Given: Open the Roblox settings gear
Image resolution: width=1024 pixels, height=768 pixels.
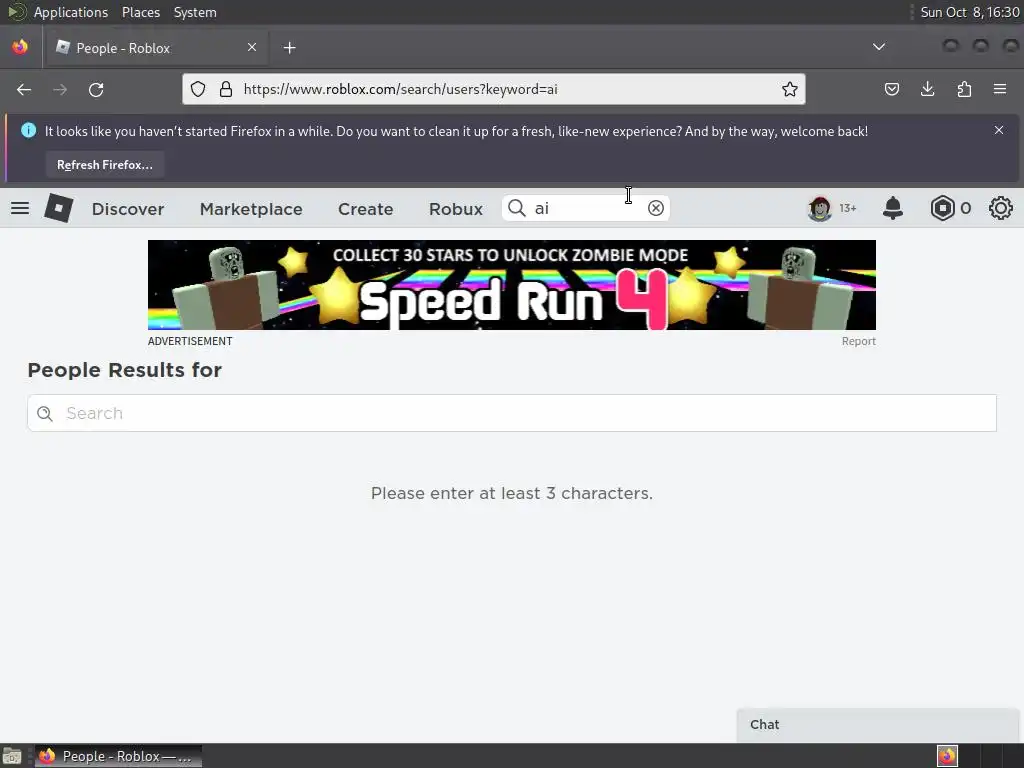Looking at the screenshot, I should pyautogui.click(x=1000, y=208).
